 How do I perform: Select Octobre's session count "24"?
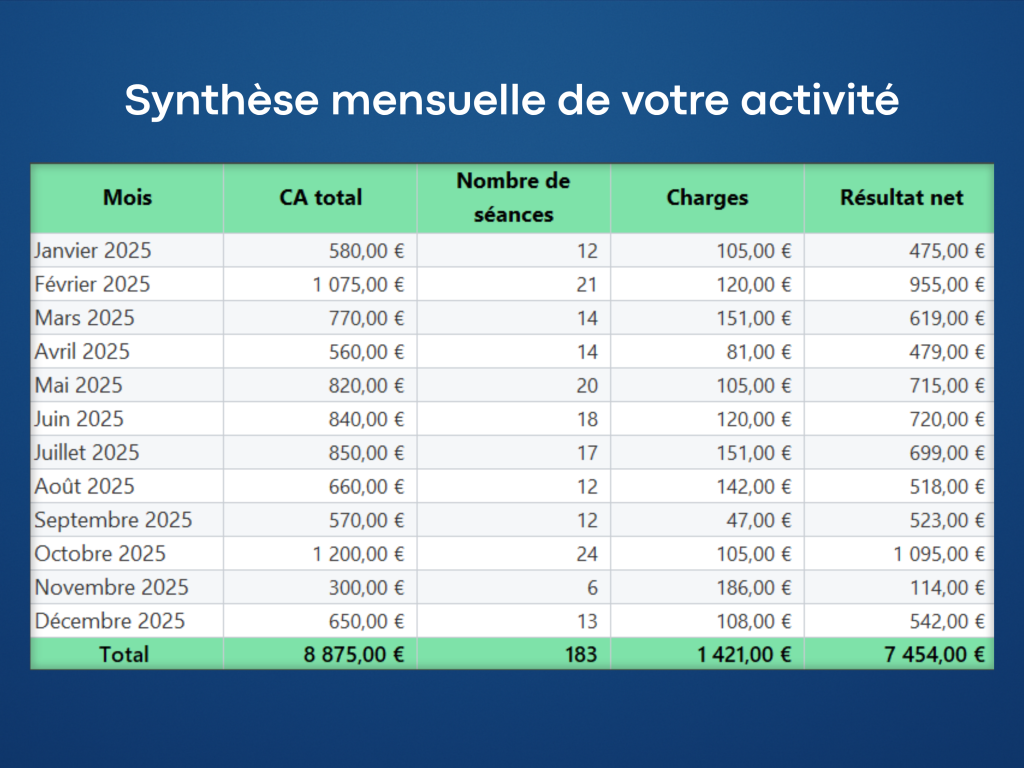587,554
